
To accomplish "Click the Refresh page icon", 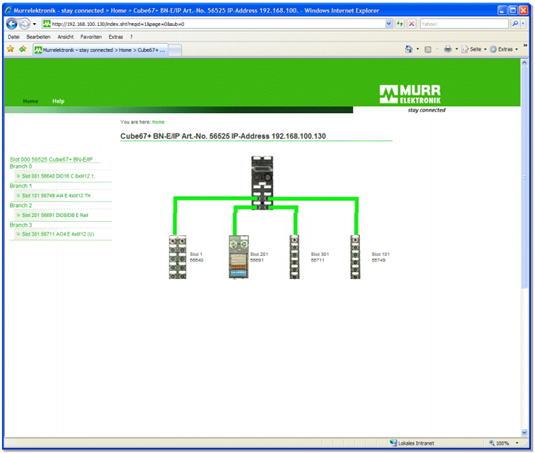I will [x=400, y=24].
